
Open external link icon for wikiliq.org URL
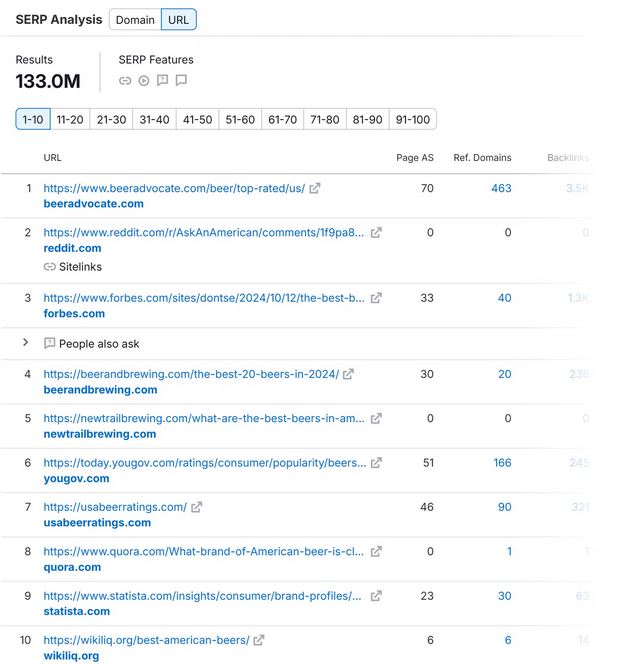(258, 640)
